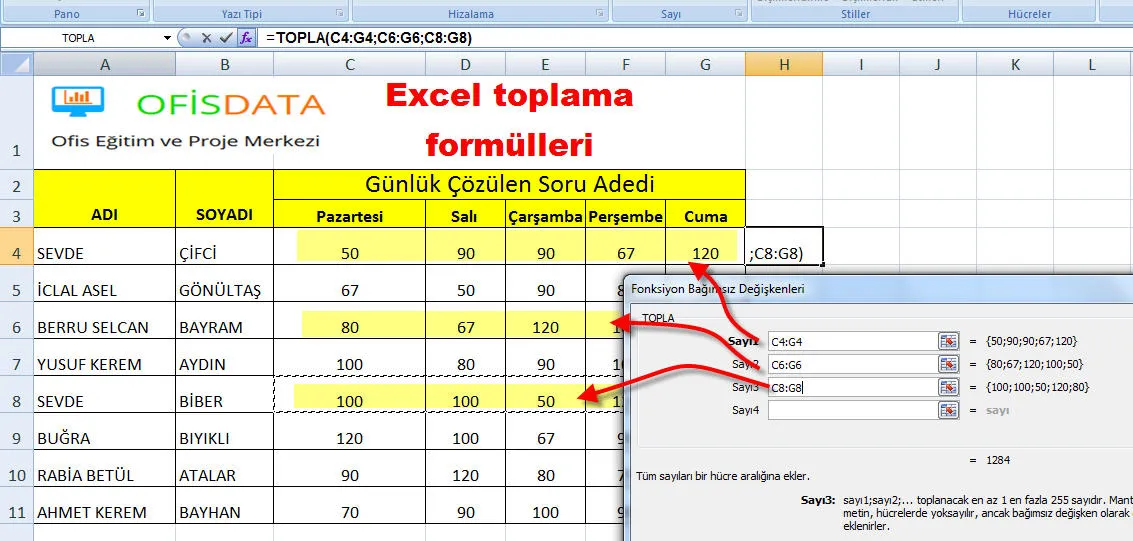Click the Sayı2 range selector icon
The height and width of the screenshot is (541, 1133).
click(x=946, y=364)
